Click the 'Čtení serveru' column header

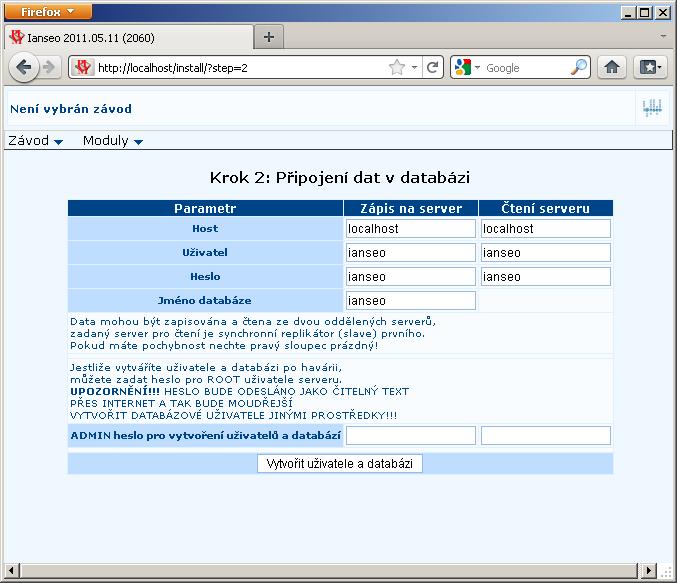(x=546, y=209)
